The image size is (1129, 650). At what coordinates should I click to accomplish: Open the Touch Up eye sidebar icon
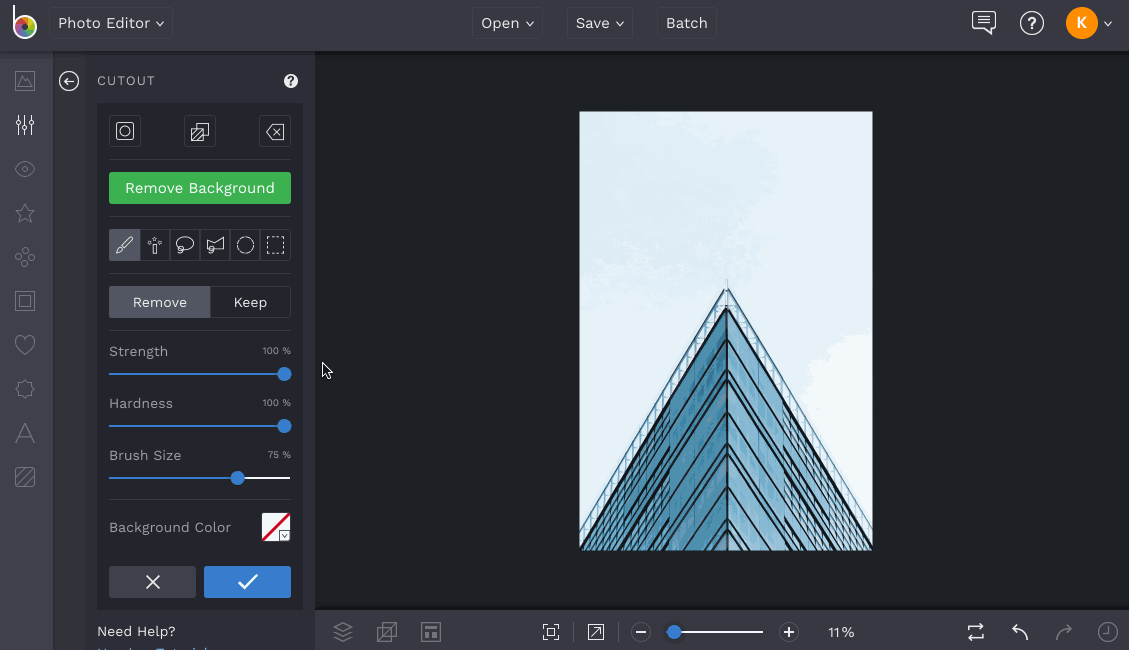pyautogui.click(x=25, y=169)
